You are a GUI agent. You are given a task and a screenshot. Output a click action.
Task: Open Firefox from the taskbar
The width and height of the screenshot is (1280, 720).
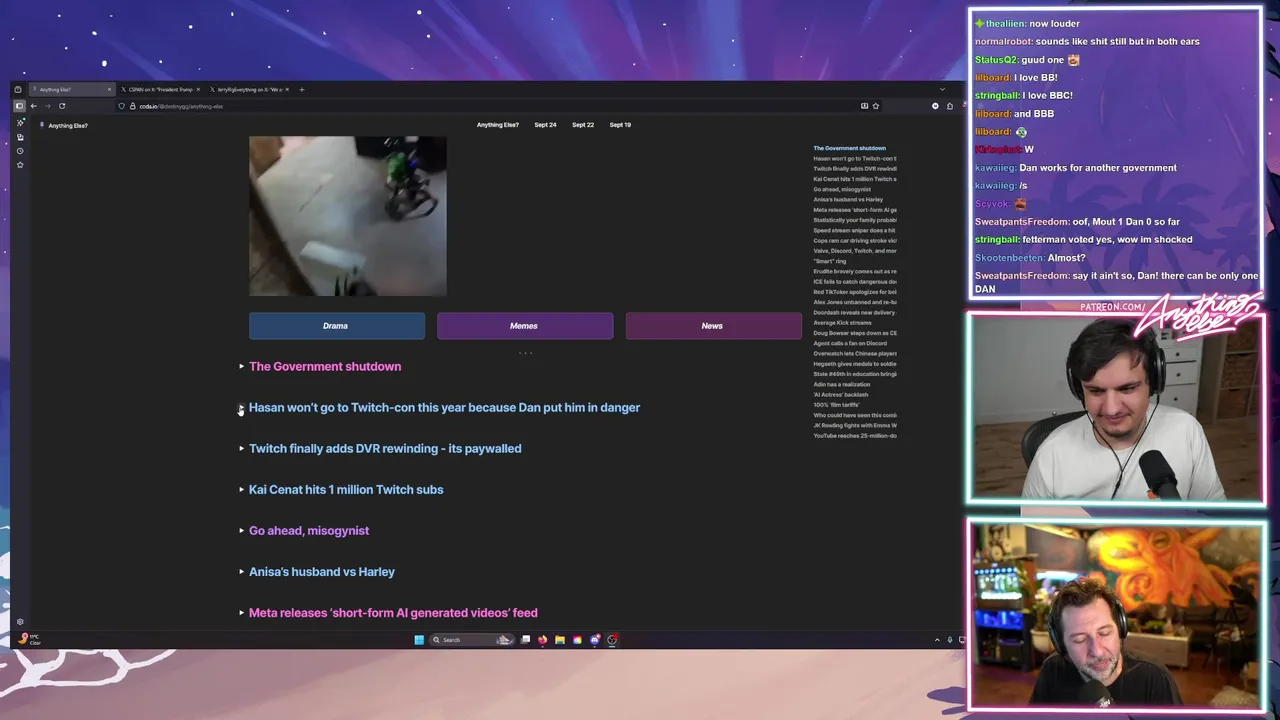pyautogui.click(x=543, y=640)
